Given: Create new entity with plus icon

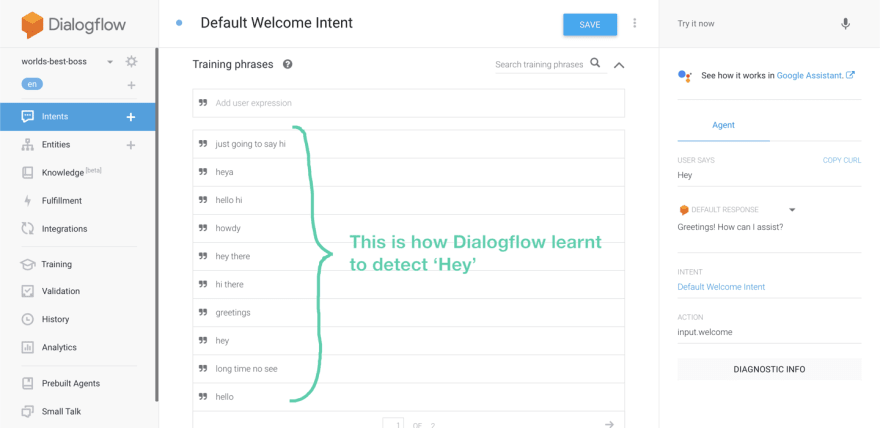Looking at the screenshot, I should tap(131, 145).
